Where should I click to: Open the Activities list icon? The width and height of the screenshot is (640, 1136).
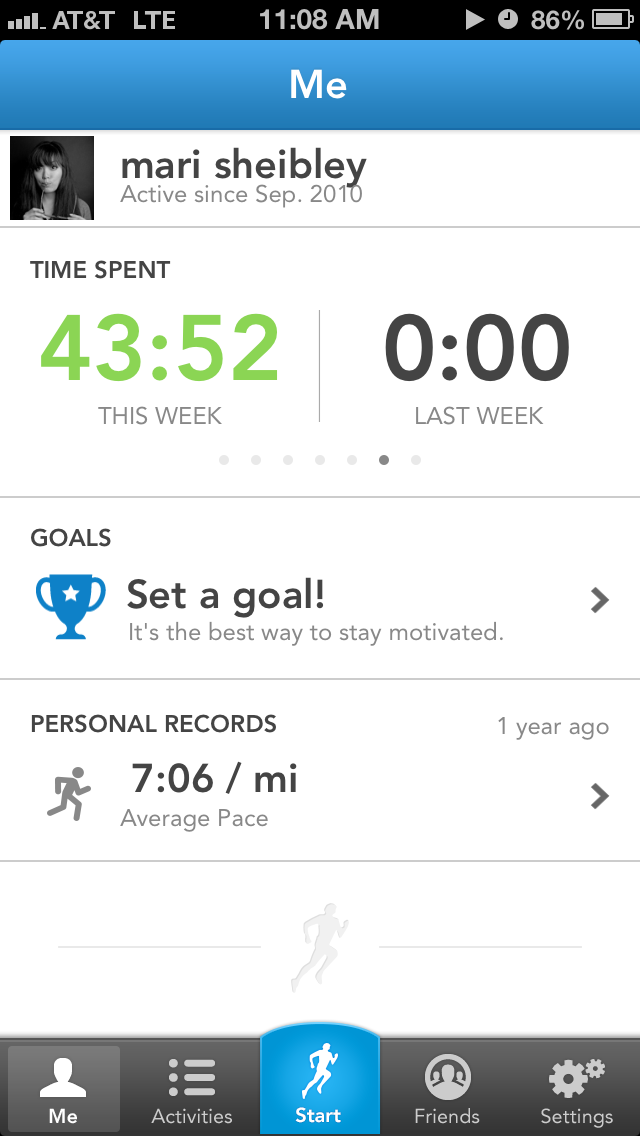192,1078
